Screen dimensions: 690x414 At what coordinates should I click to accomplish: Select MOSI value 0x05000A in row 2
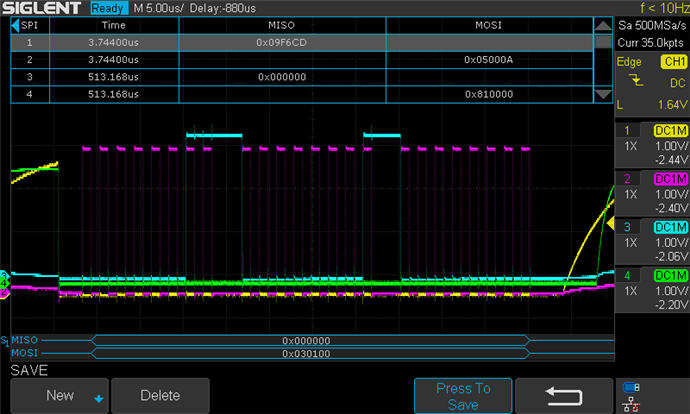pyautogui.click(x=488, y=60)
